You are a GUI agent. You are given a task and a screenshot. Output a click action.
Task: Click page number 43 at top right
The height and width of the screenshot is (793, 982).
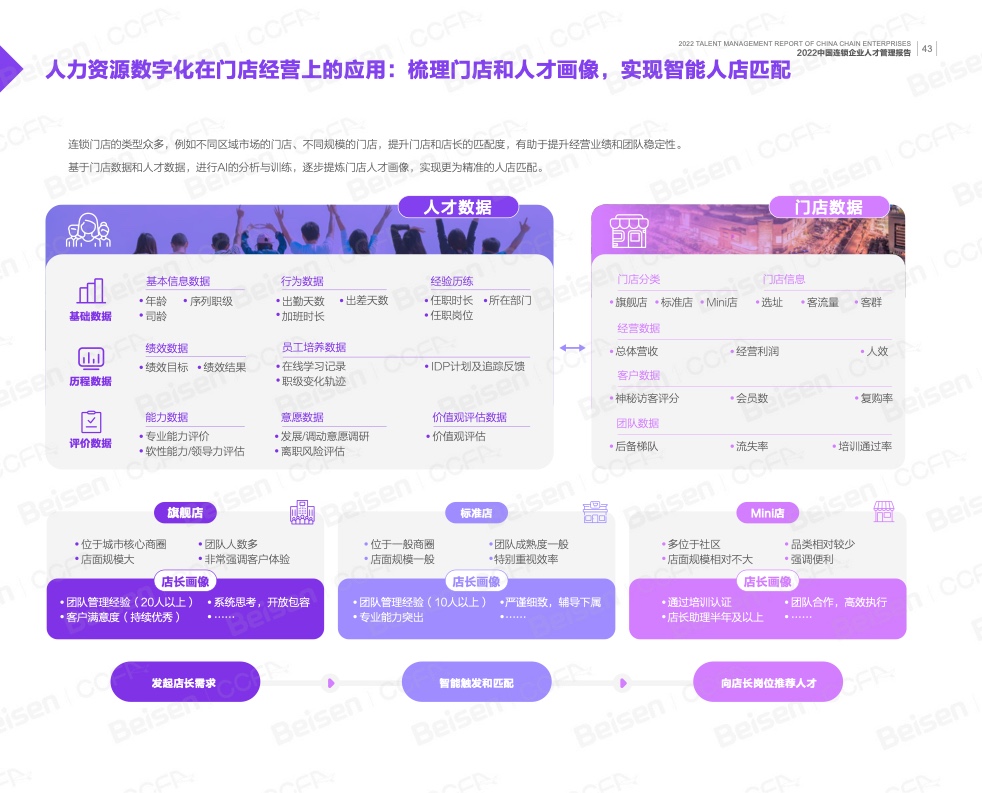point(927,48)
